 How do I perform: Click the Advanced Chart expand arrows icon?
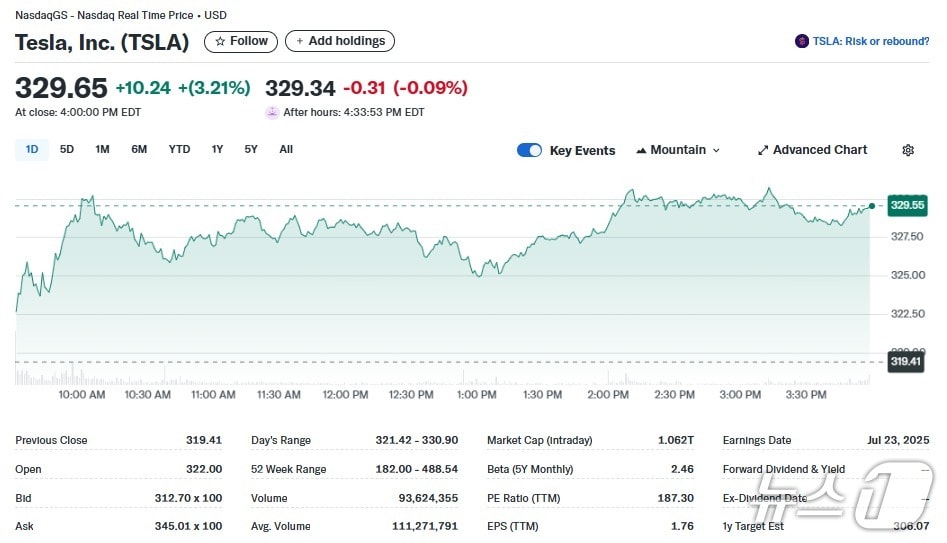pos(763,150)
